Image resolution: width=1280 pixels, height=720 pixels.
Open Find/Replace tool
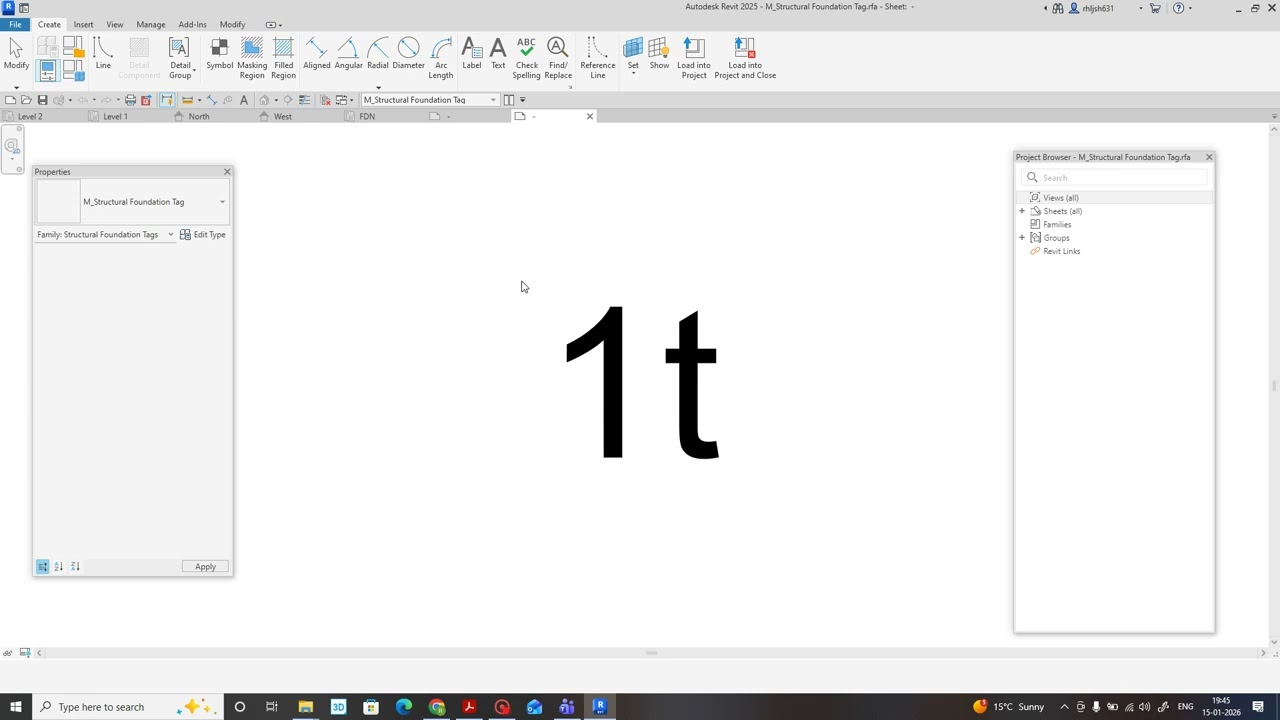tap(558, 58)
